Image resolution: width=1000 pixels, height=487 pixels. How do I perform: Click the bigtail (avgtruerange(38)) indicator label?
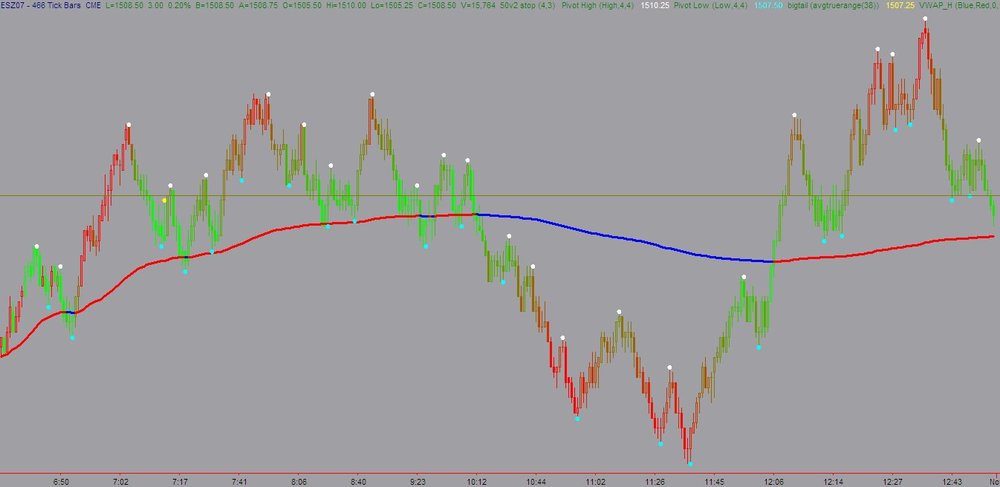point(829,4)
